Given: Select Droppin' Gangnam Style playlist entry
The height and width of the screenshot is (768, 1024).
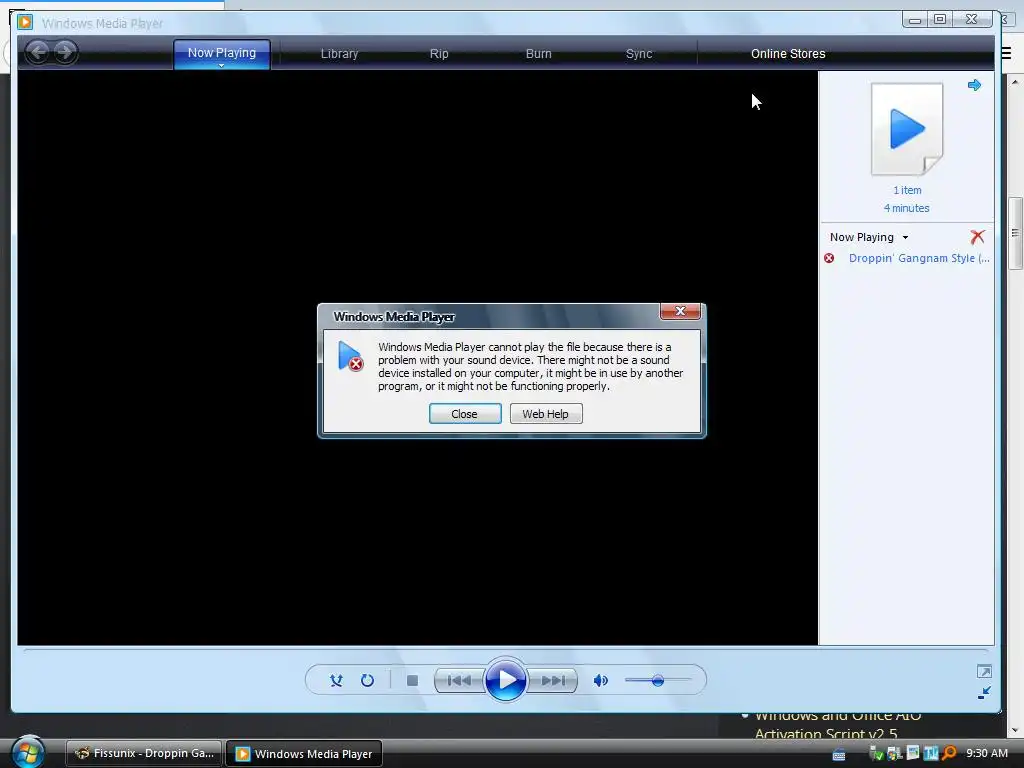Looking at the screenshot, I should (919, 258).
